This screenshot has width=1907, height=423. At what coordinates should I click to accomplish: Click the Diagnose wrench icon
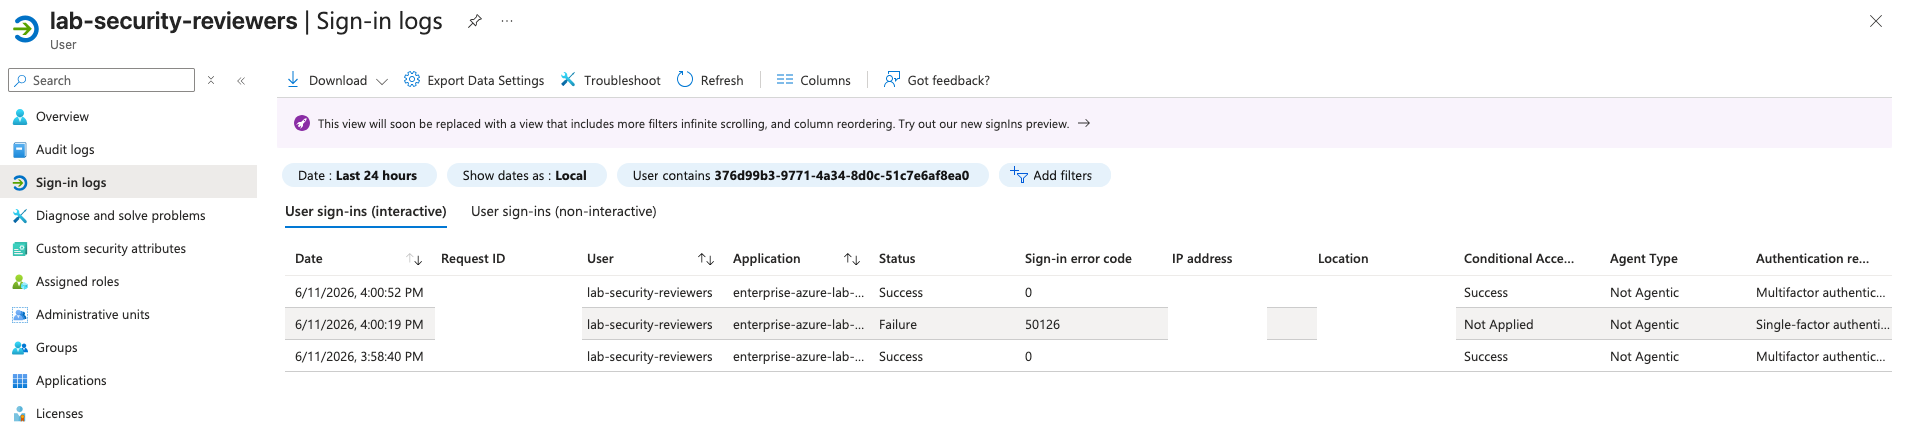click(20, 215)
